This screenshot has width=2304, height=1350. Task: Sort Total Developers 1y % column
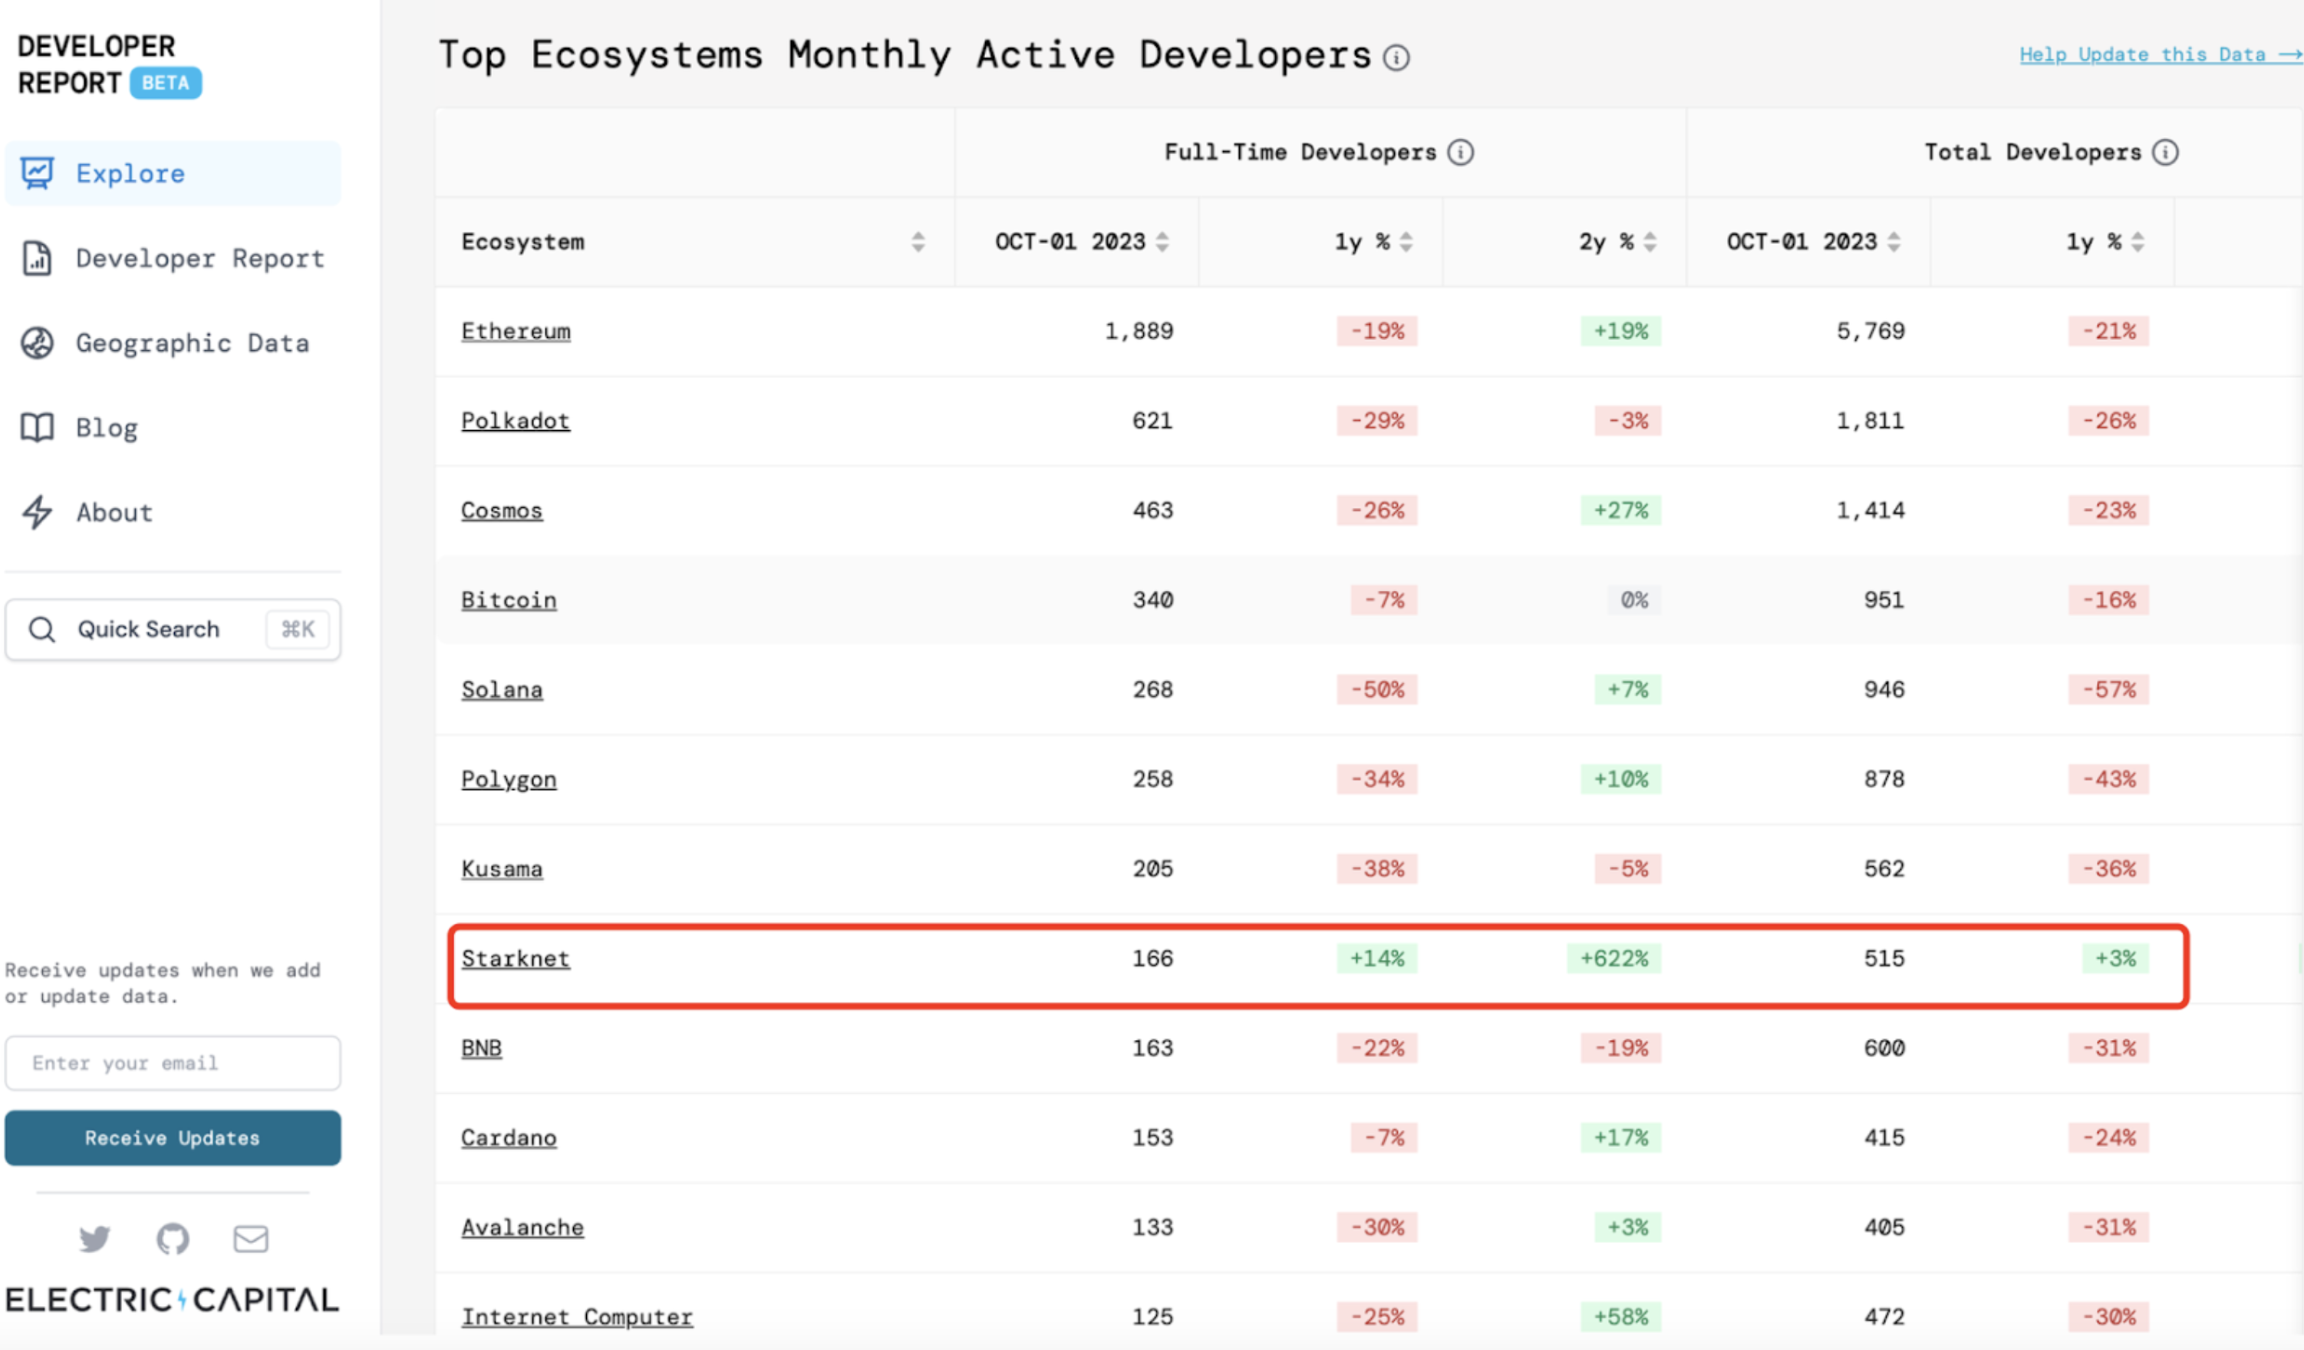click(2138, 242)
